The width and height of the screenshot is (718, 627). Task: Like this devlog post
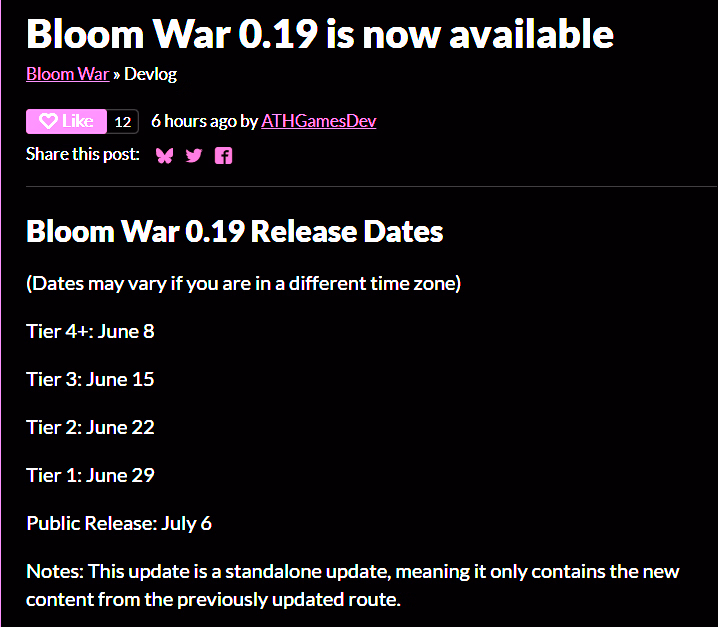coord(66,121)
